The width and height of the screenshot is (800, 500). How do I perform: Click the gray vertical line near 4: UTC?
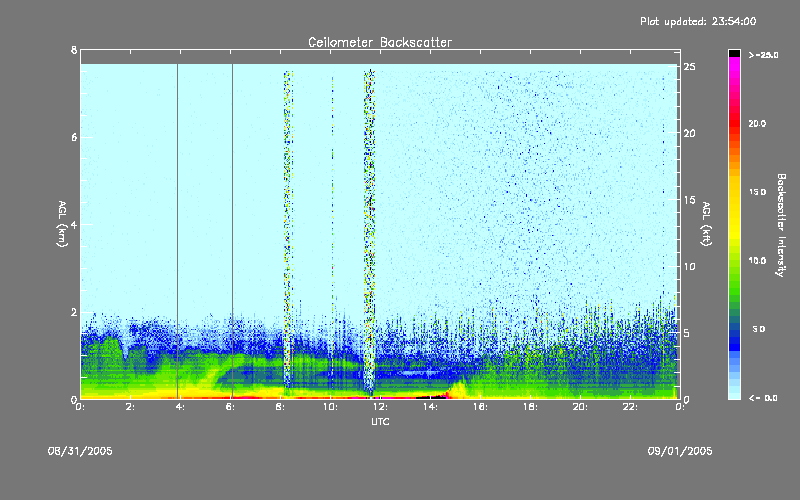[178, 230]
